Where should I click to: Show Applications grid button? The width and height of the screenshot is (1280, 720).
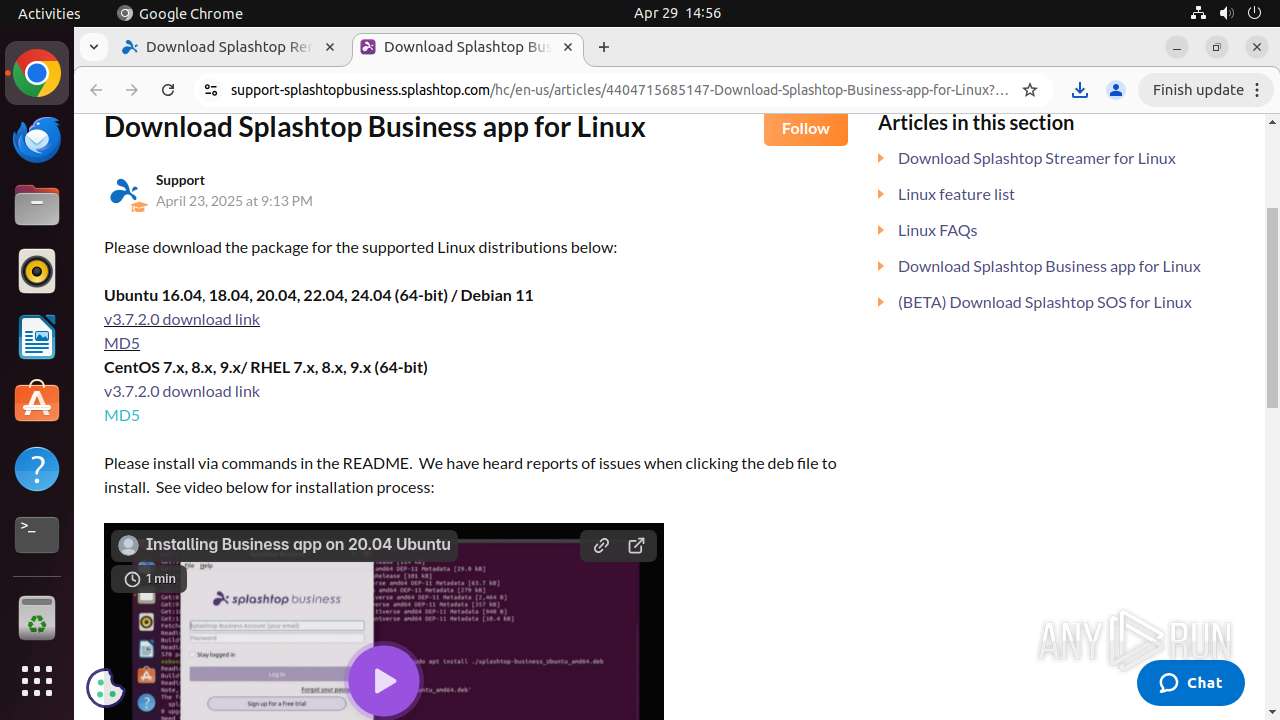37,681
